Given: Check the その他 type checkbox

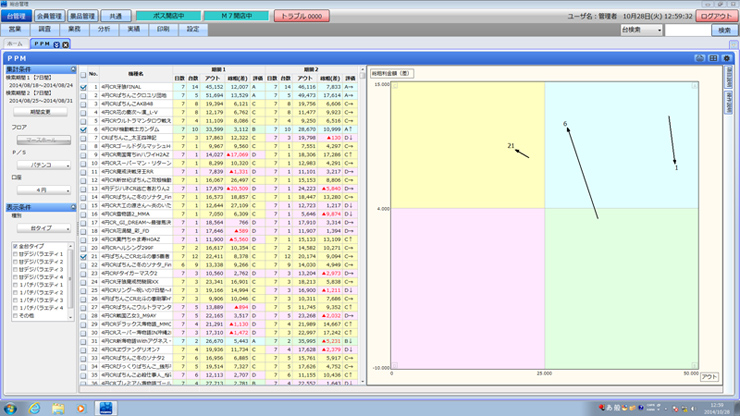Looking at the screenshot, I should click(x=16, y=315).
